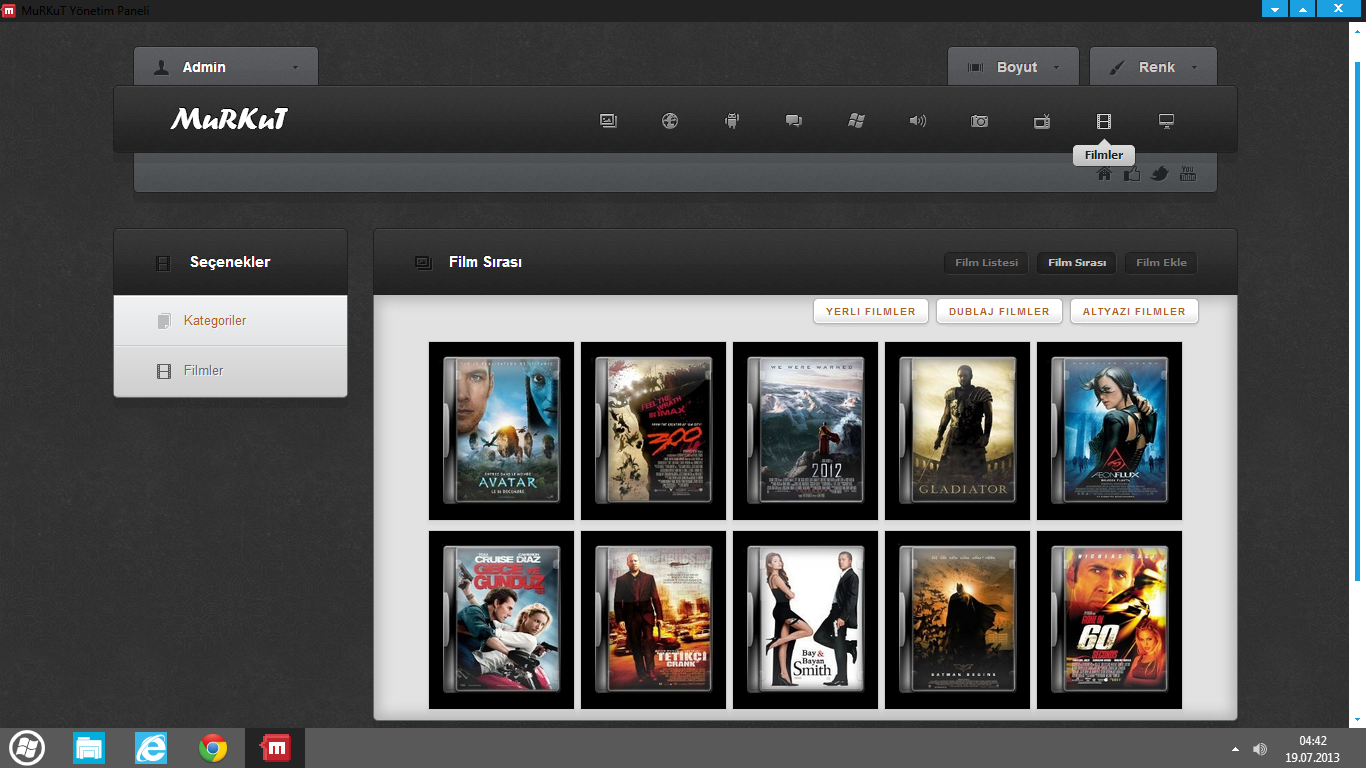Click the system tray volume icon
The height and width of the screenshot is (768, 1366).
(1260, 749)
